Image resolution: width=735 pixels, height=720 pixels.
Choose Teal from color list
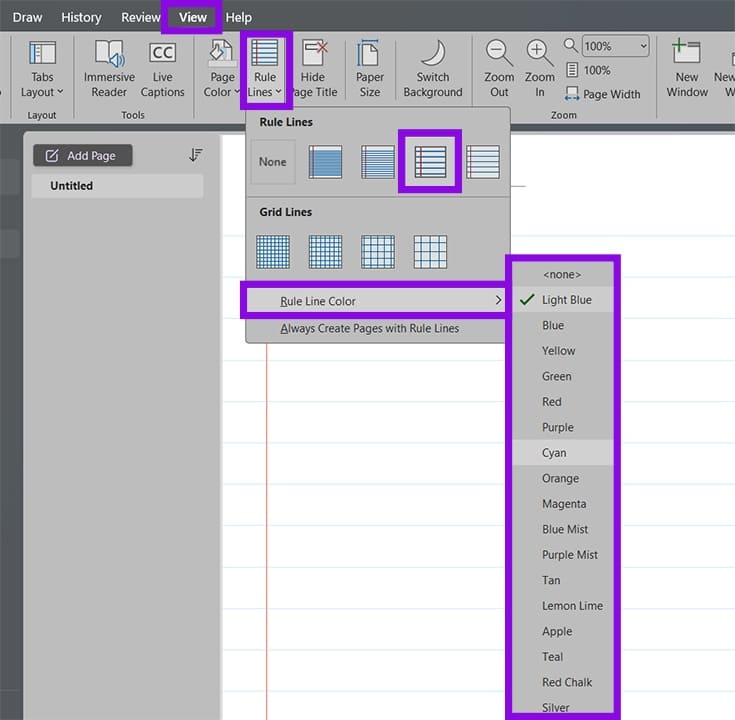point(562,657)
